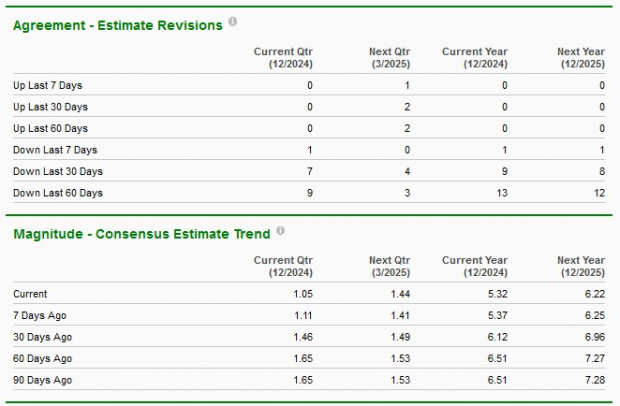The width and height of the screenshot is (620, 406).
Task: Click Next Year (12/2025) header in Agreement table
Action: click(581, 58)
